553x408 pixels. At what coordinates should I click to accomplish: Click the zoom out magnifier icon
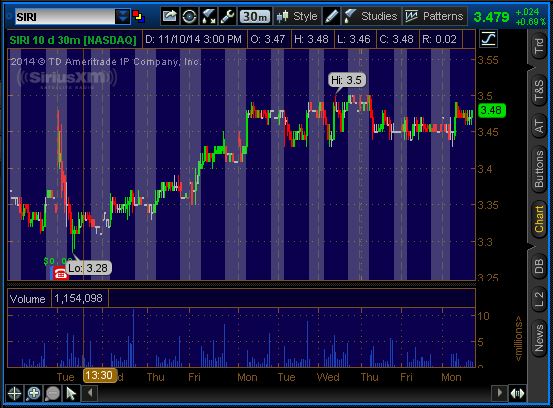(x=52, y=393)
